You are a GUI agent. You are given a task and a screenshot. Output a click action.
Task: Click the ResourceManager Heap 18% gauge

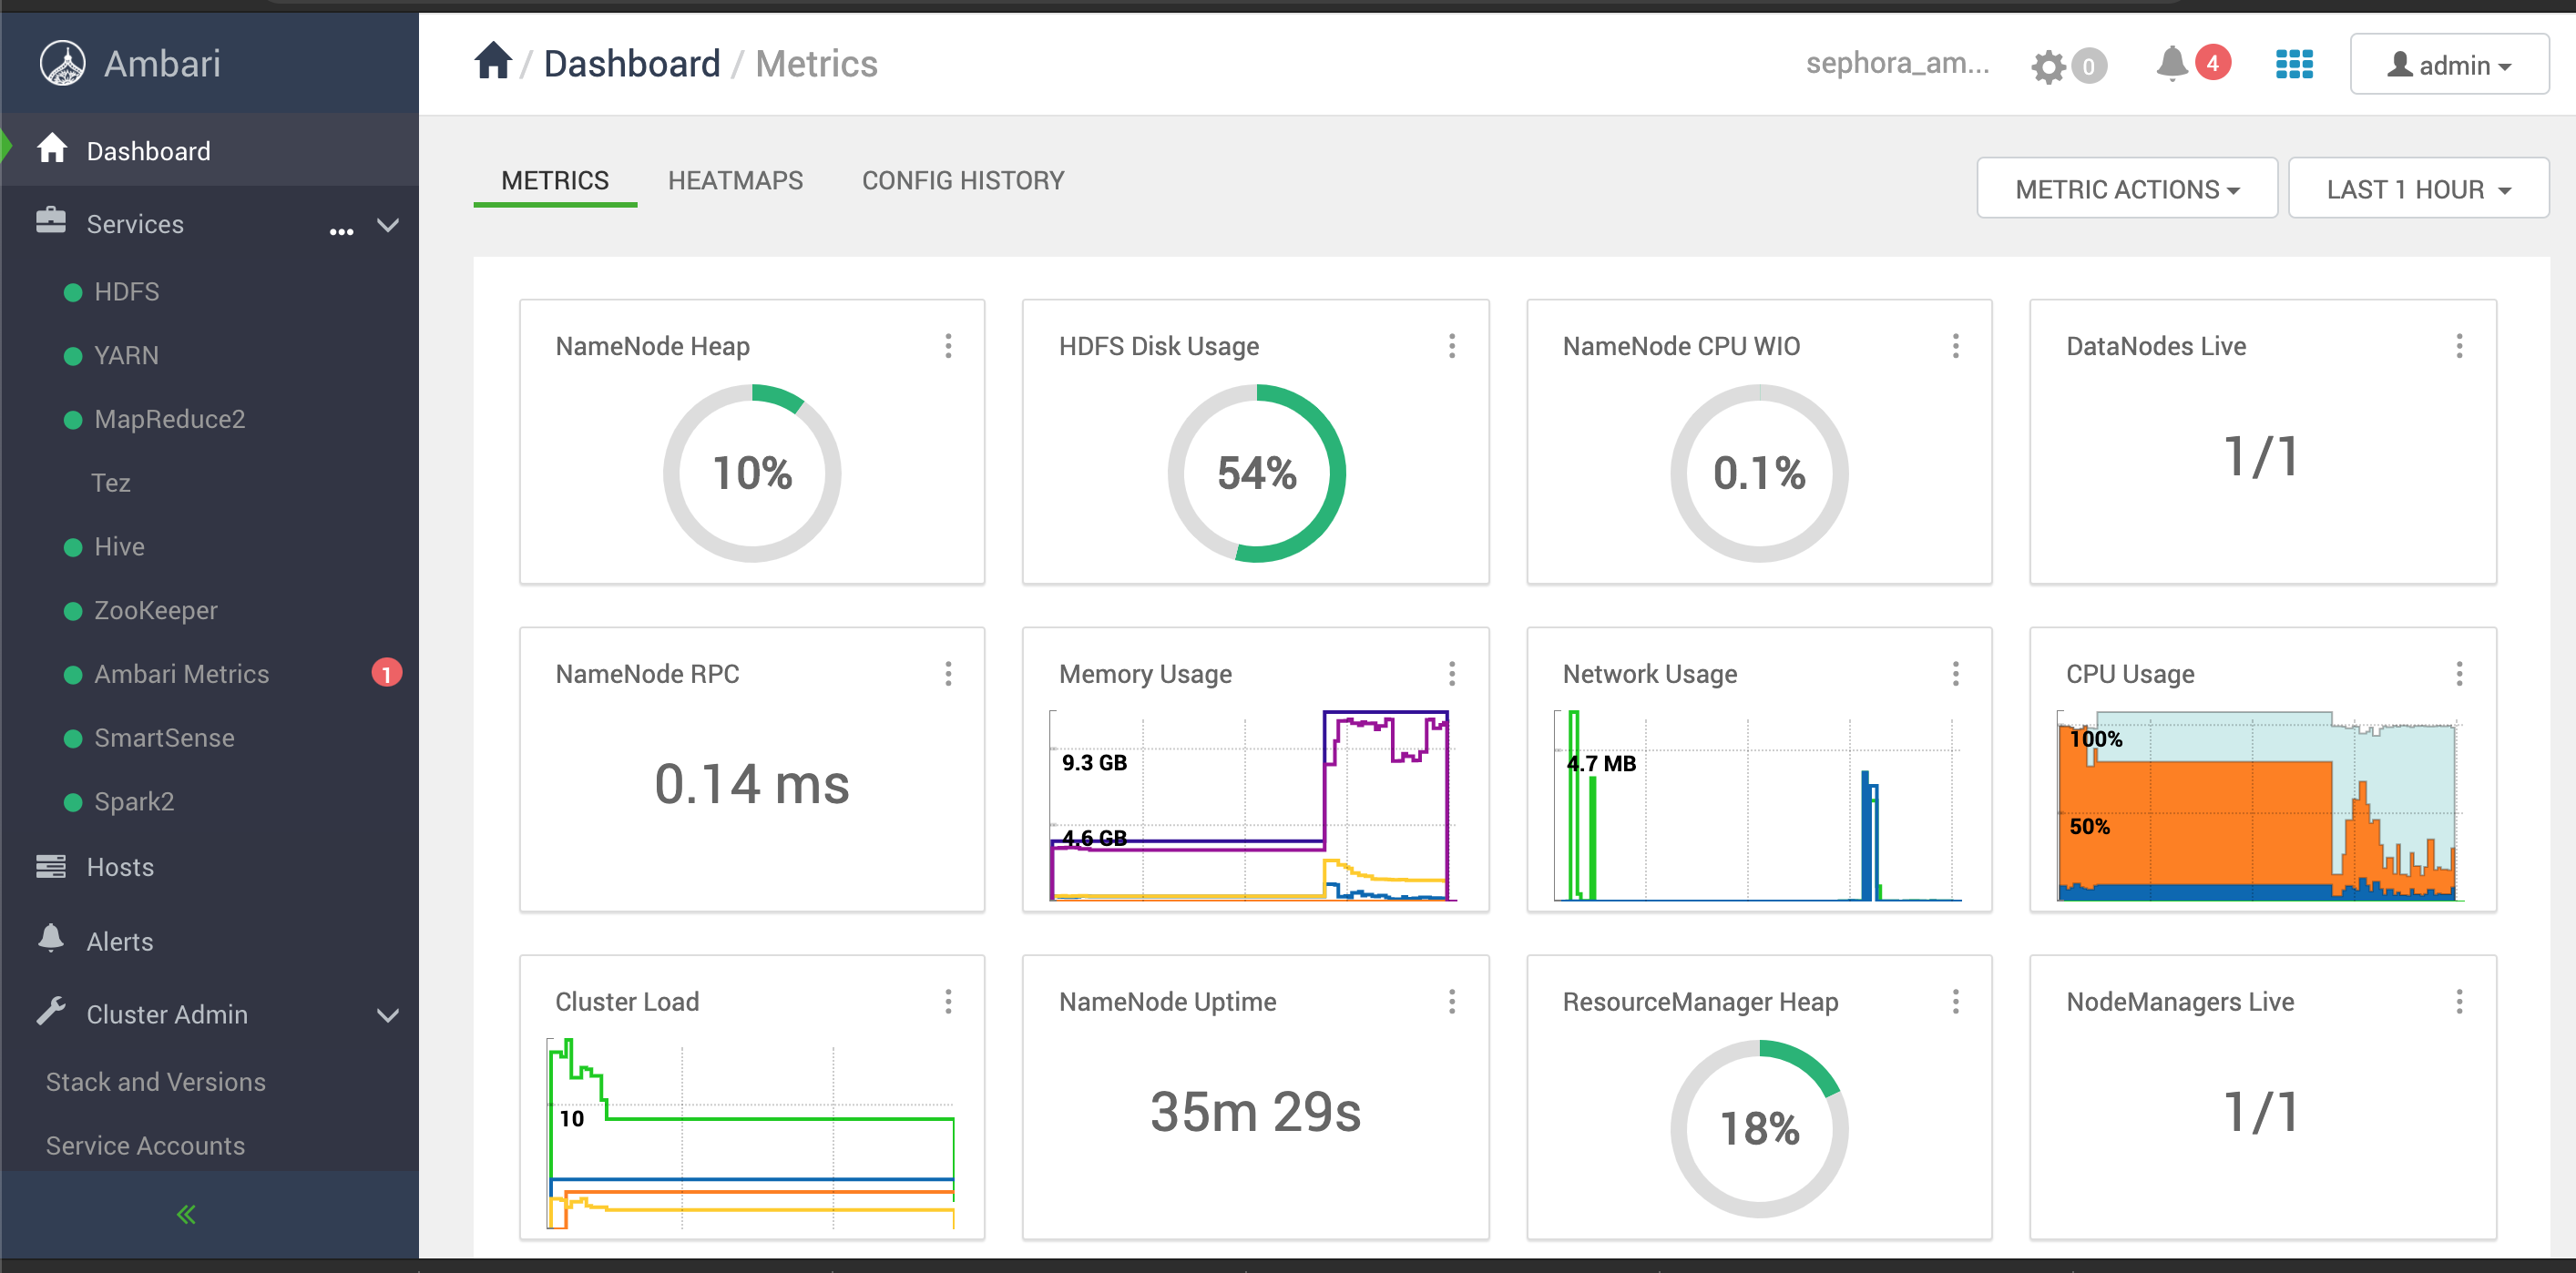pos(1759,1129)
